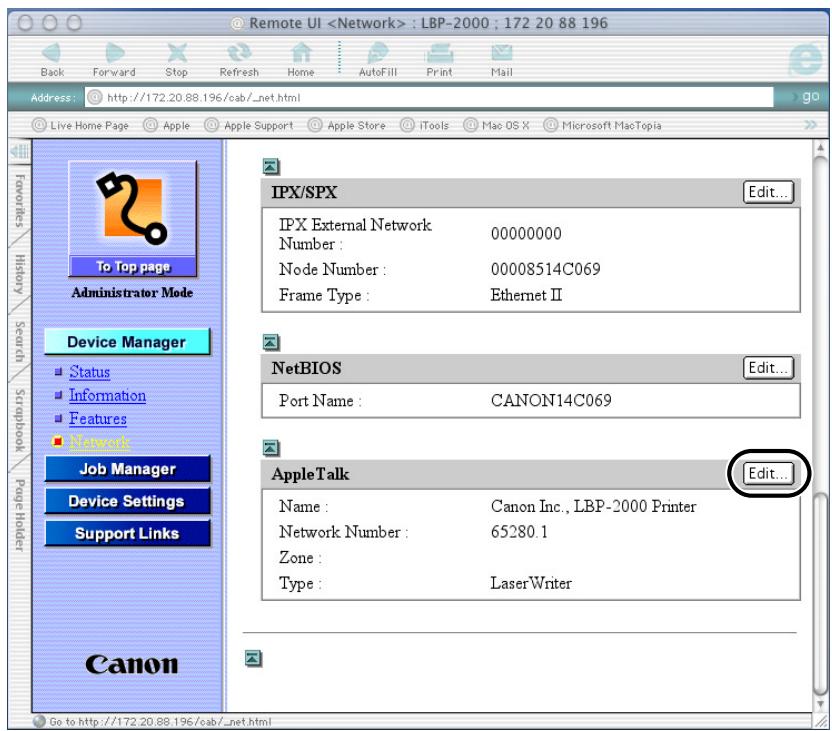
Task: Click the bottom return-to-top icon
Action: pyautogui.click(x=253, y=658)
